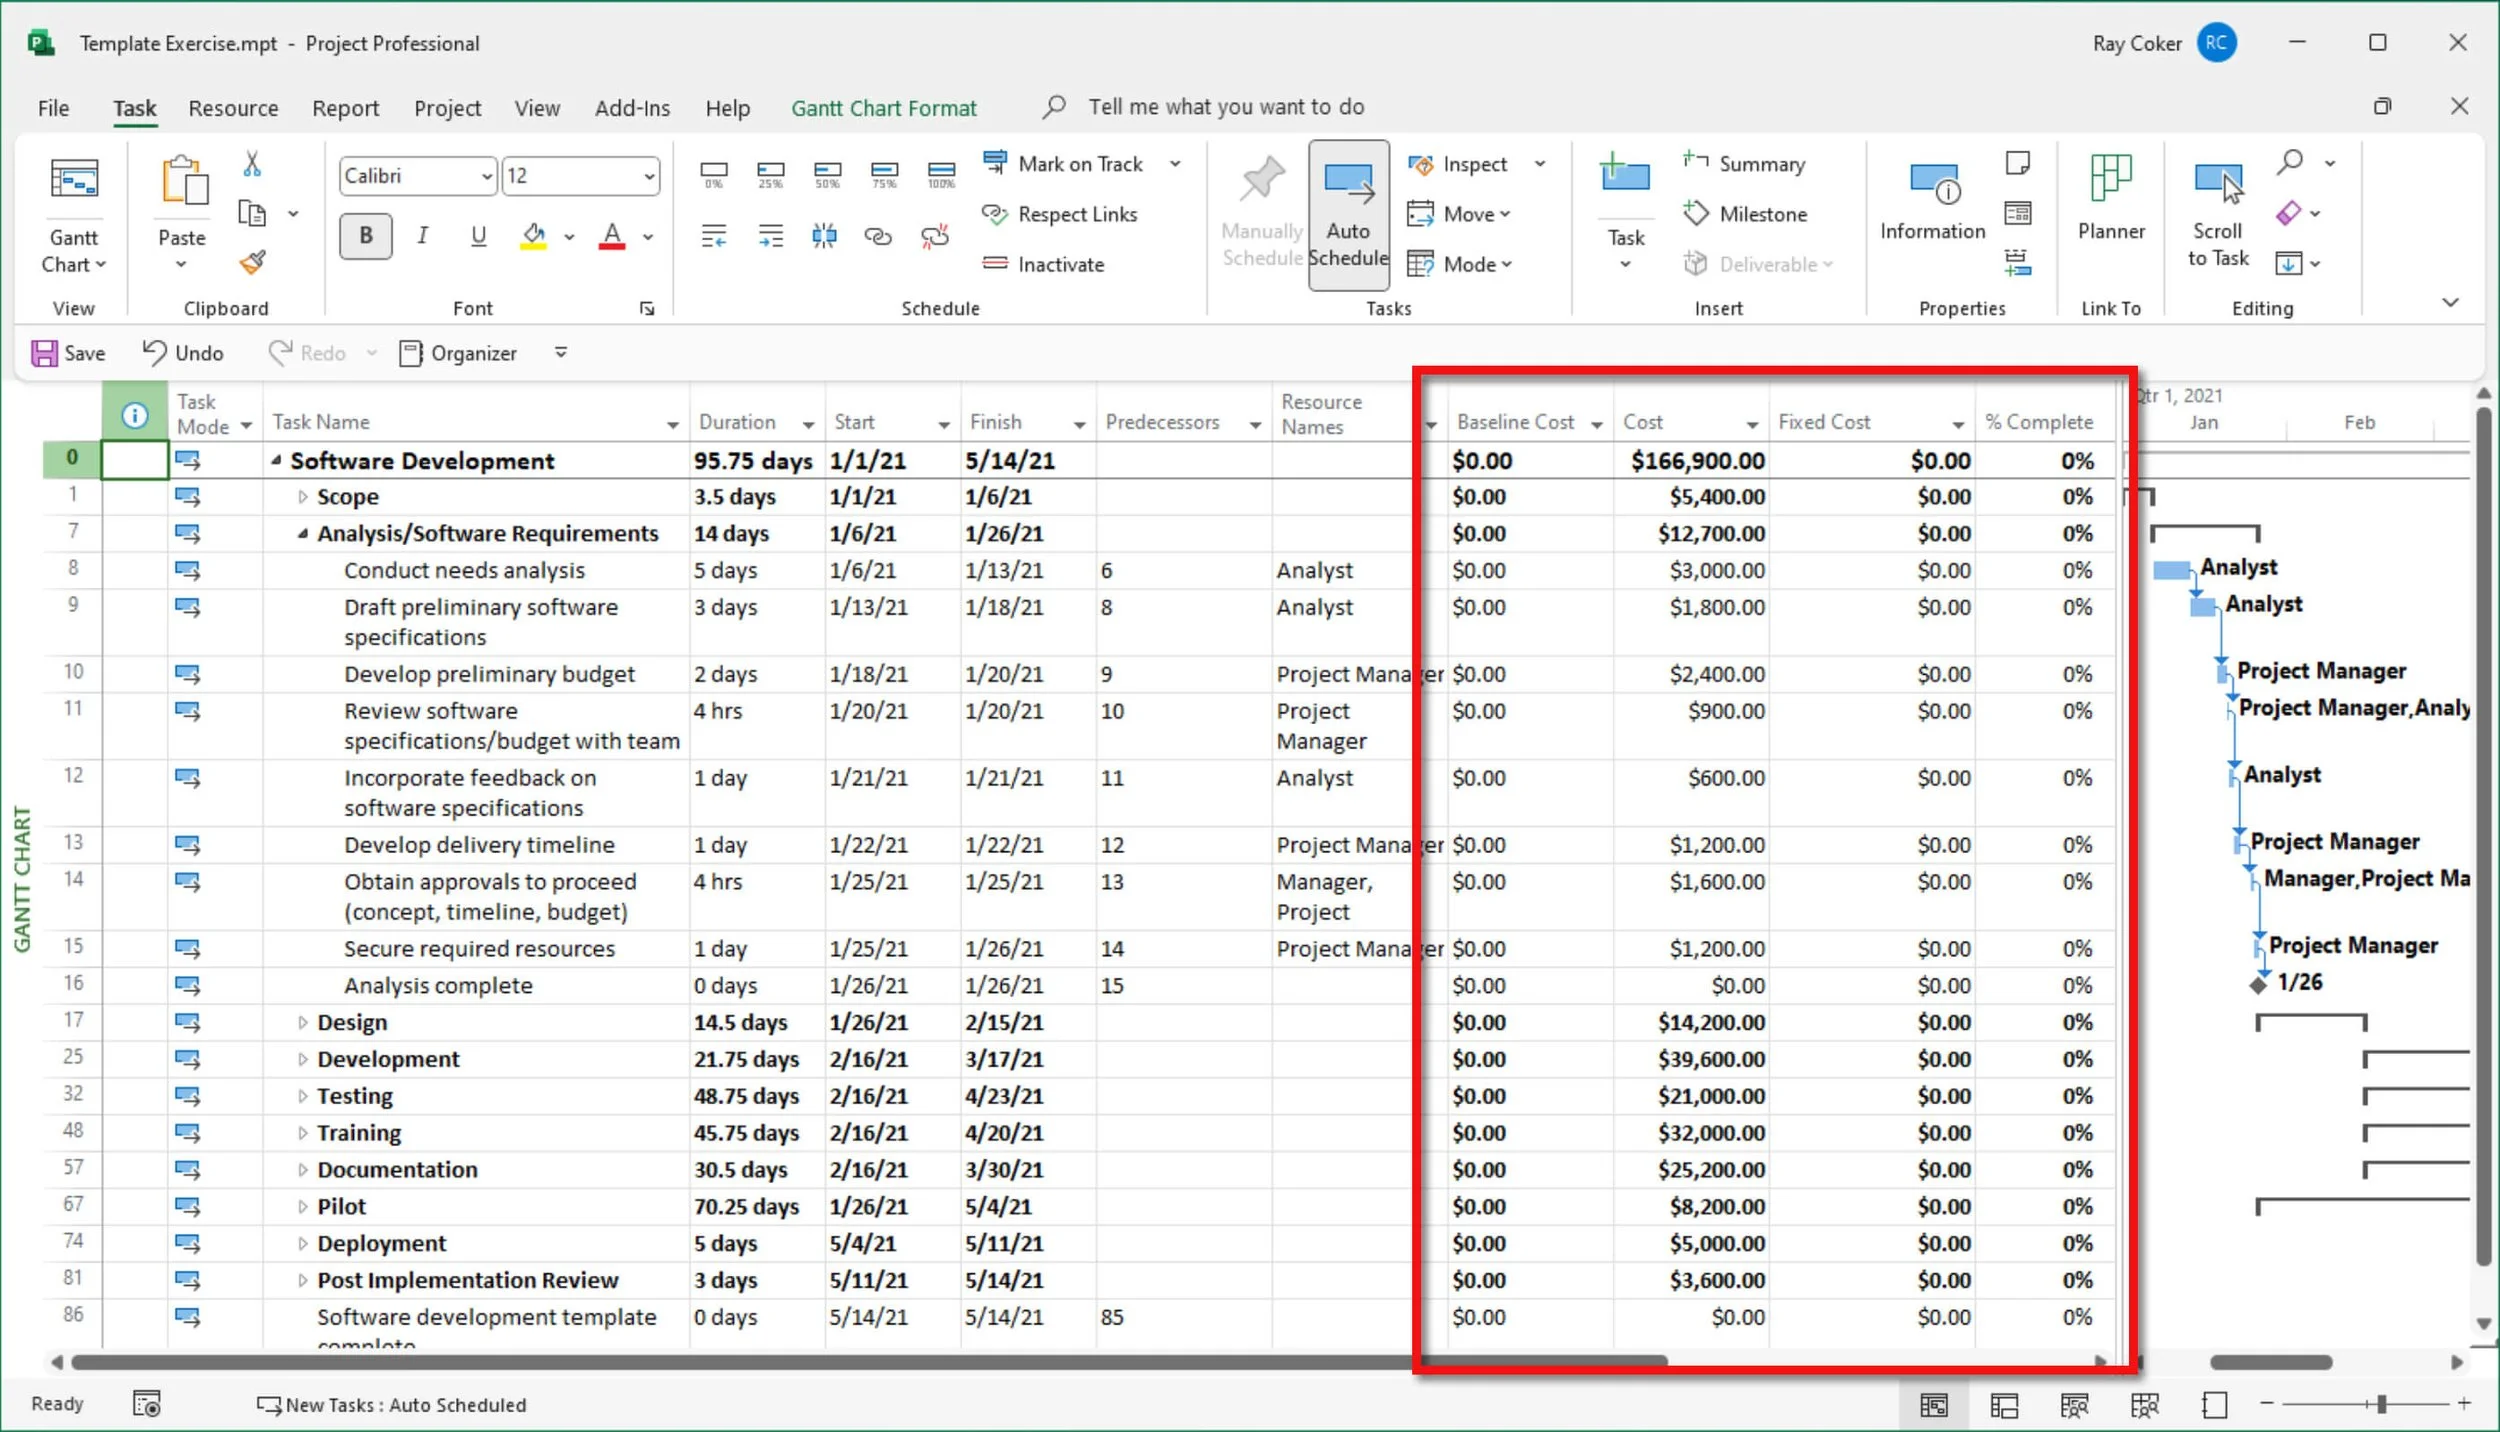Switch to the Resource tab
This screenshot has height=1432, width=2500.
click(x=233, y=108)
